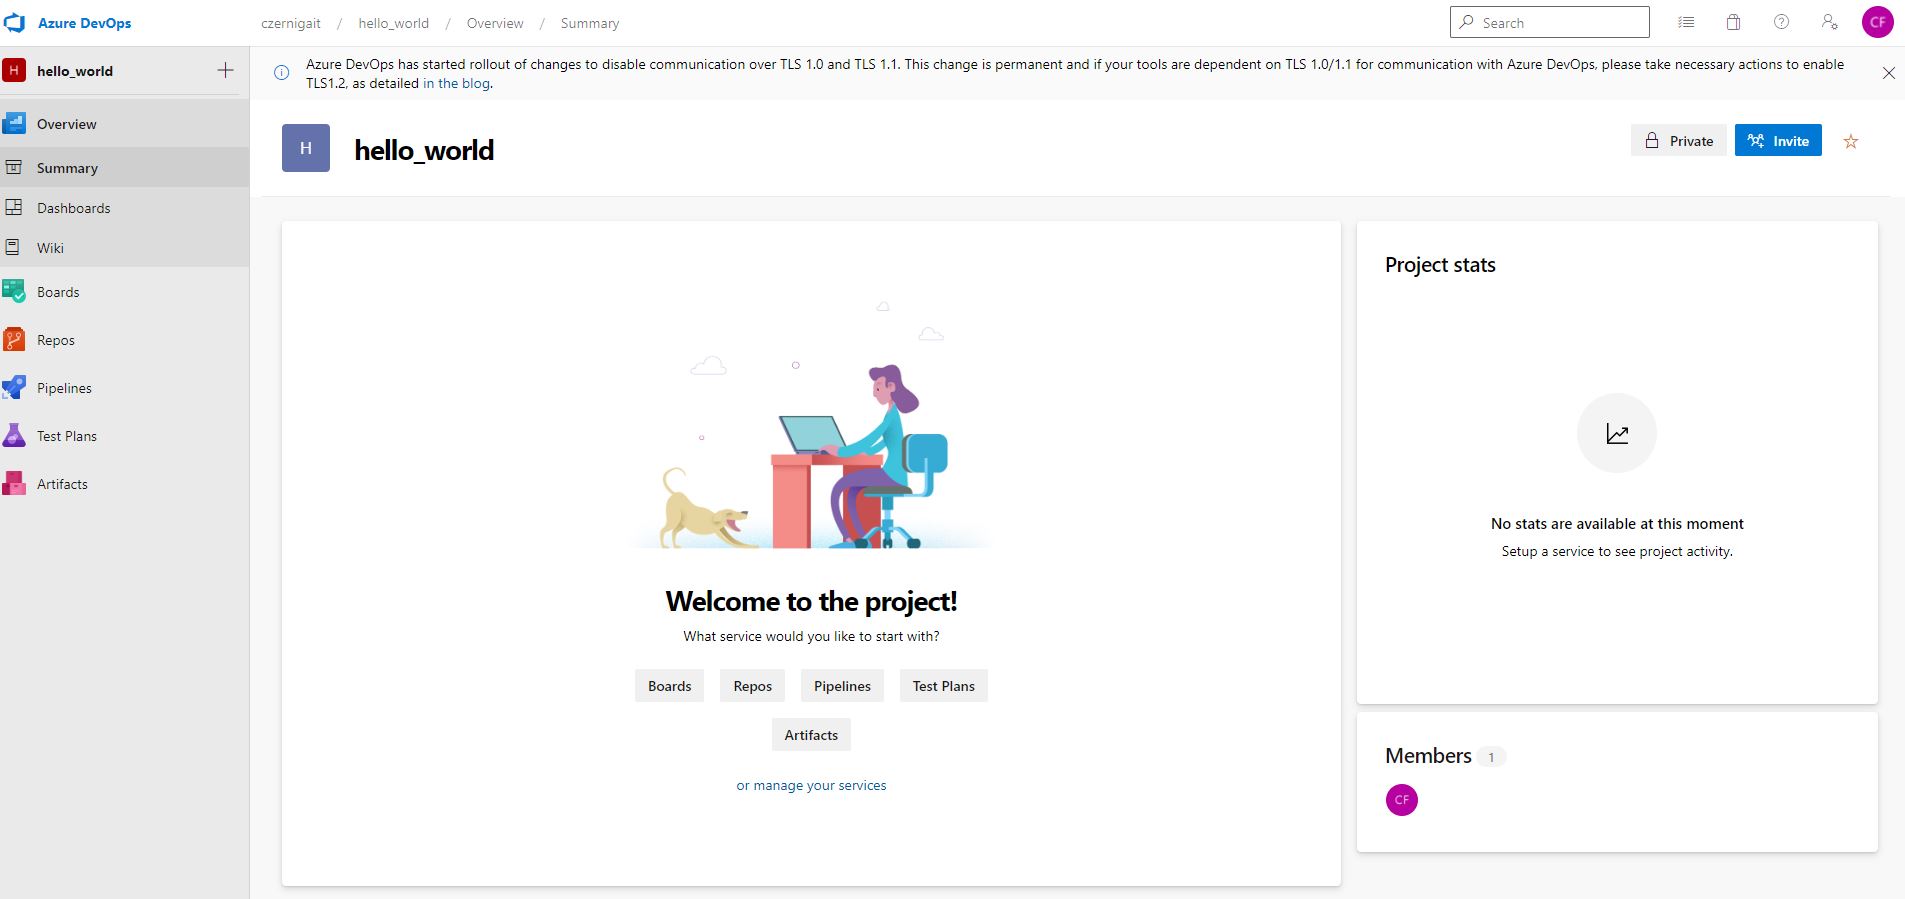Open the Help question mark icon

pyautogui.click(x=1781, y=22)
